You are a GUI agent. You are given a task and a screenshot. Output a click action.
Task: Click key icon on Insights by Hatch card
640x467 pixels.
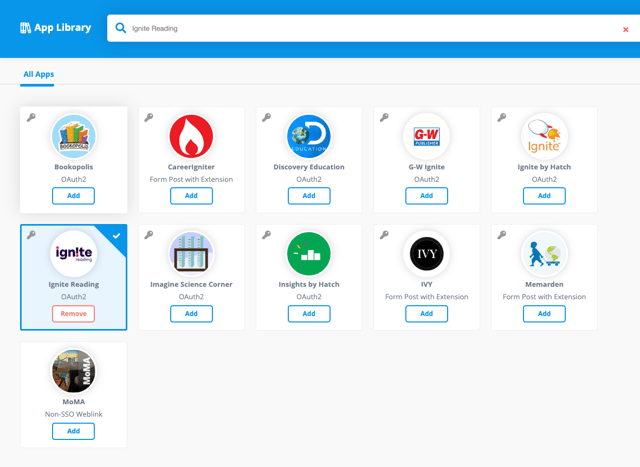click(266, 235)
